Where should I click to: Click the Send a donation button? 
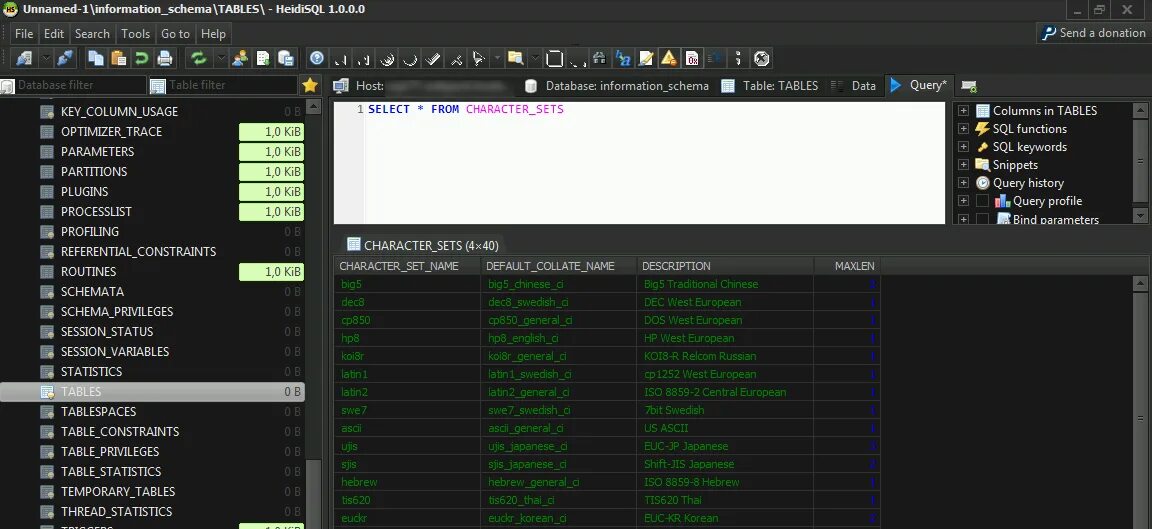tap(1094, 33)
